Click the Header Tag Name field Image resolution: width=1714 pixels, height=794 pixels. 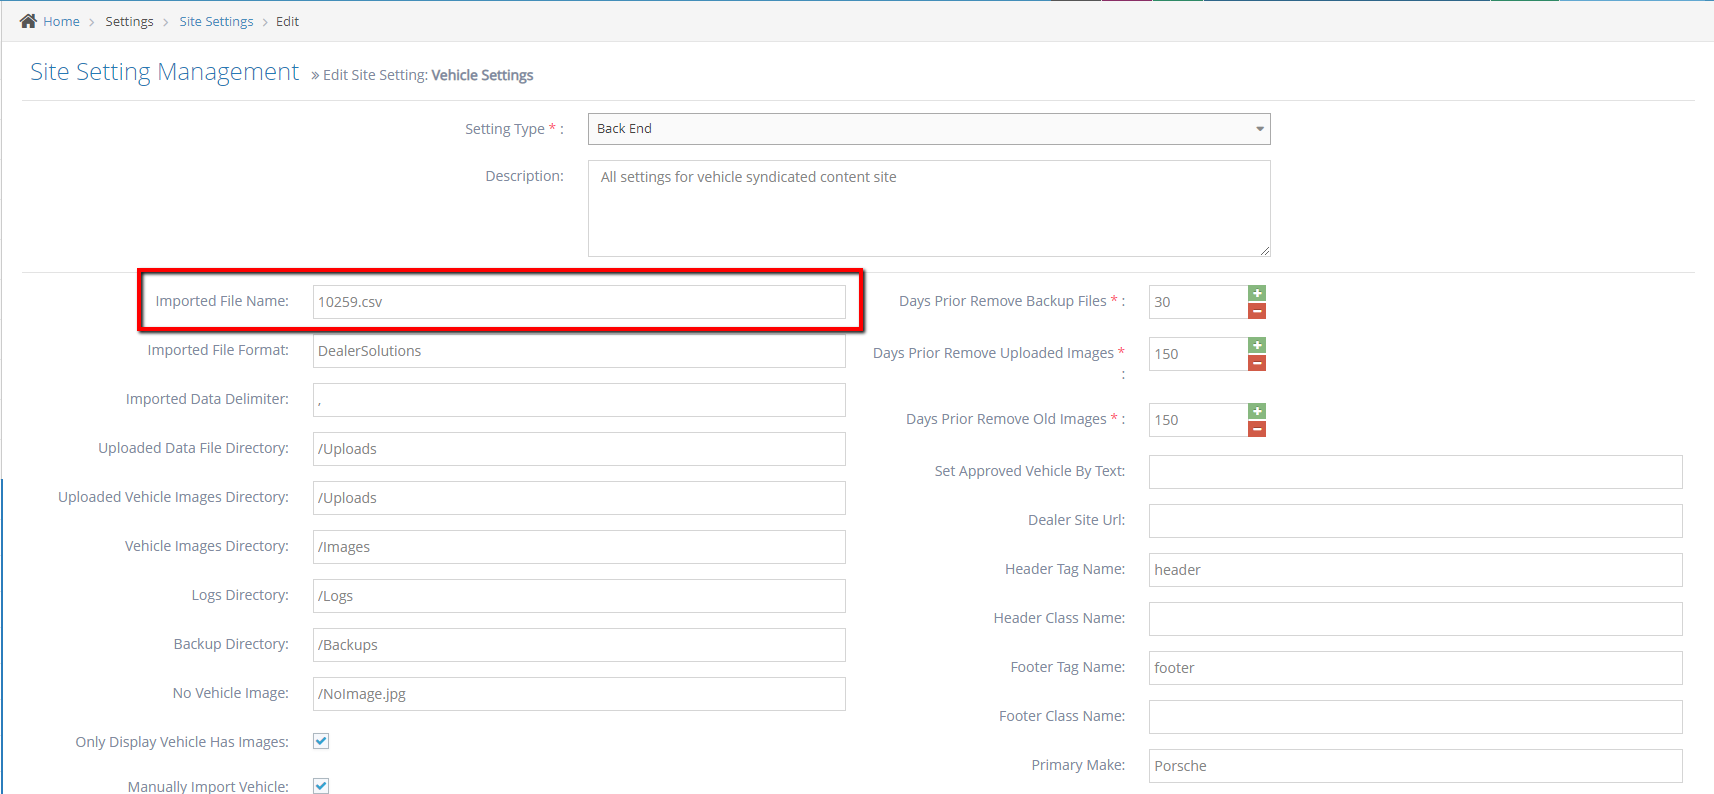pos(1414,570)
